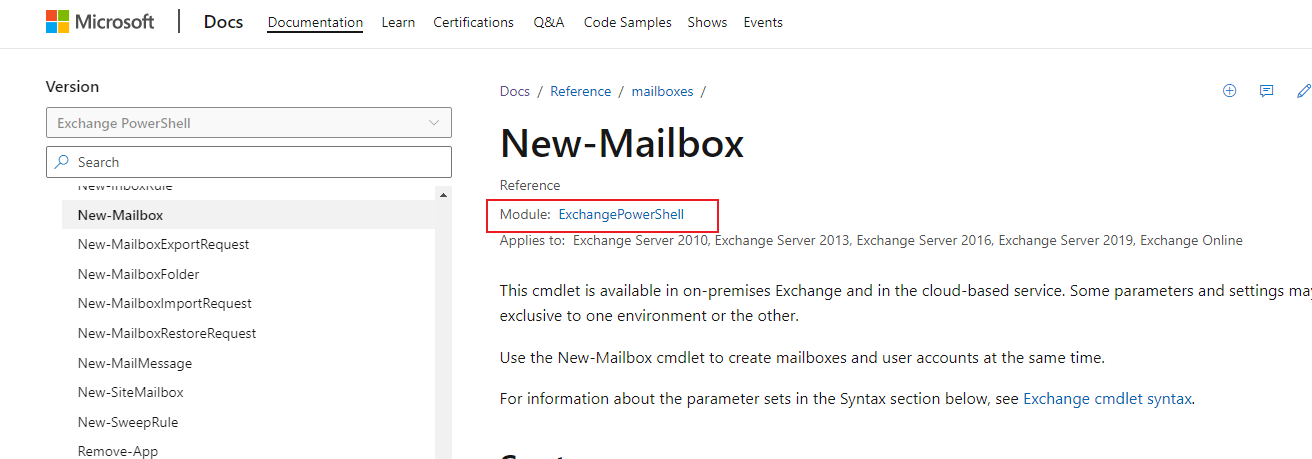
Task: Open Code Samples in the top nav
Action: coord(627,22)
